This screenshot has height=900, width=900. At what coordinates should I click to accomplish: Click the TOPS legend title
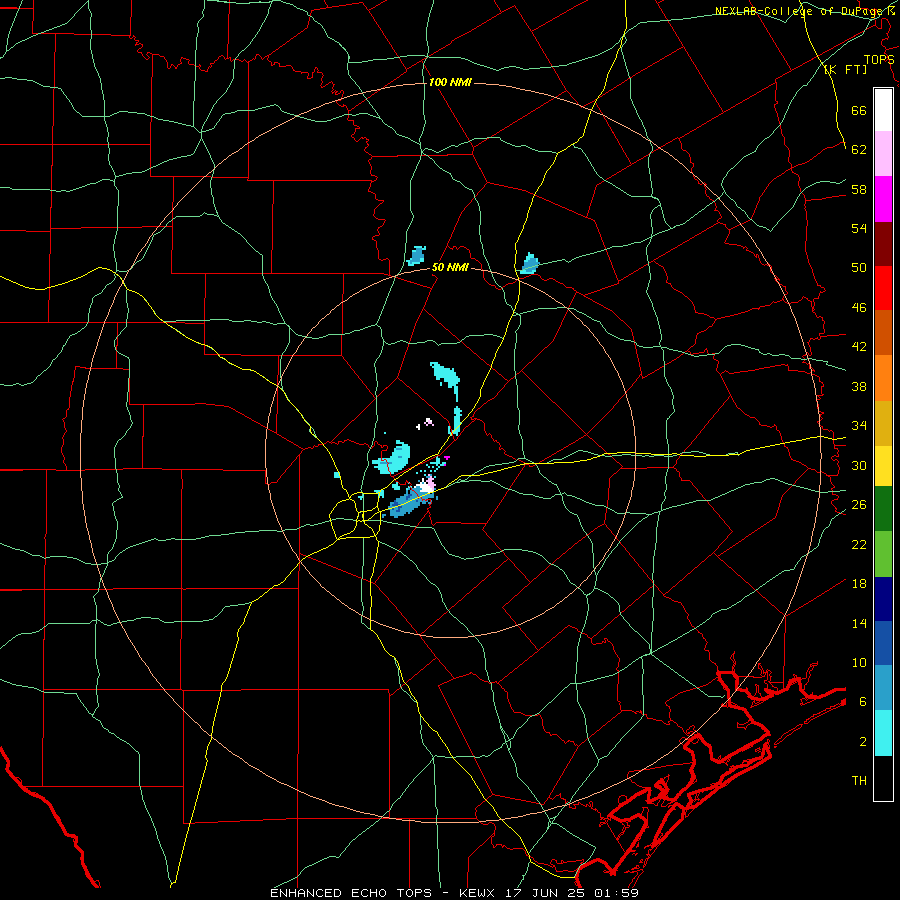click(x=879, y=59)
